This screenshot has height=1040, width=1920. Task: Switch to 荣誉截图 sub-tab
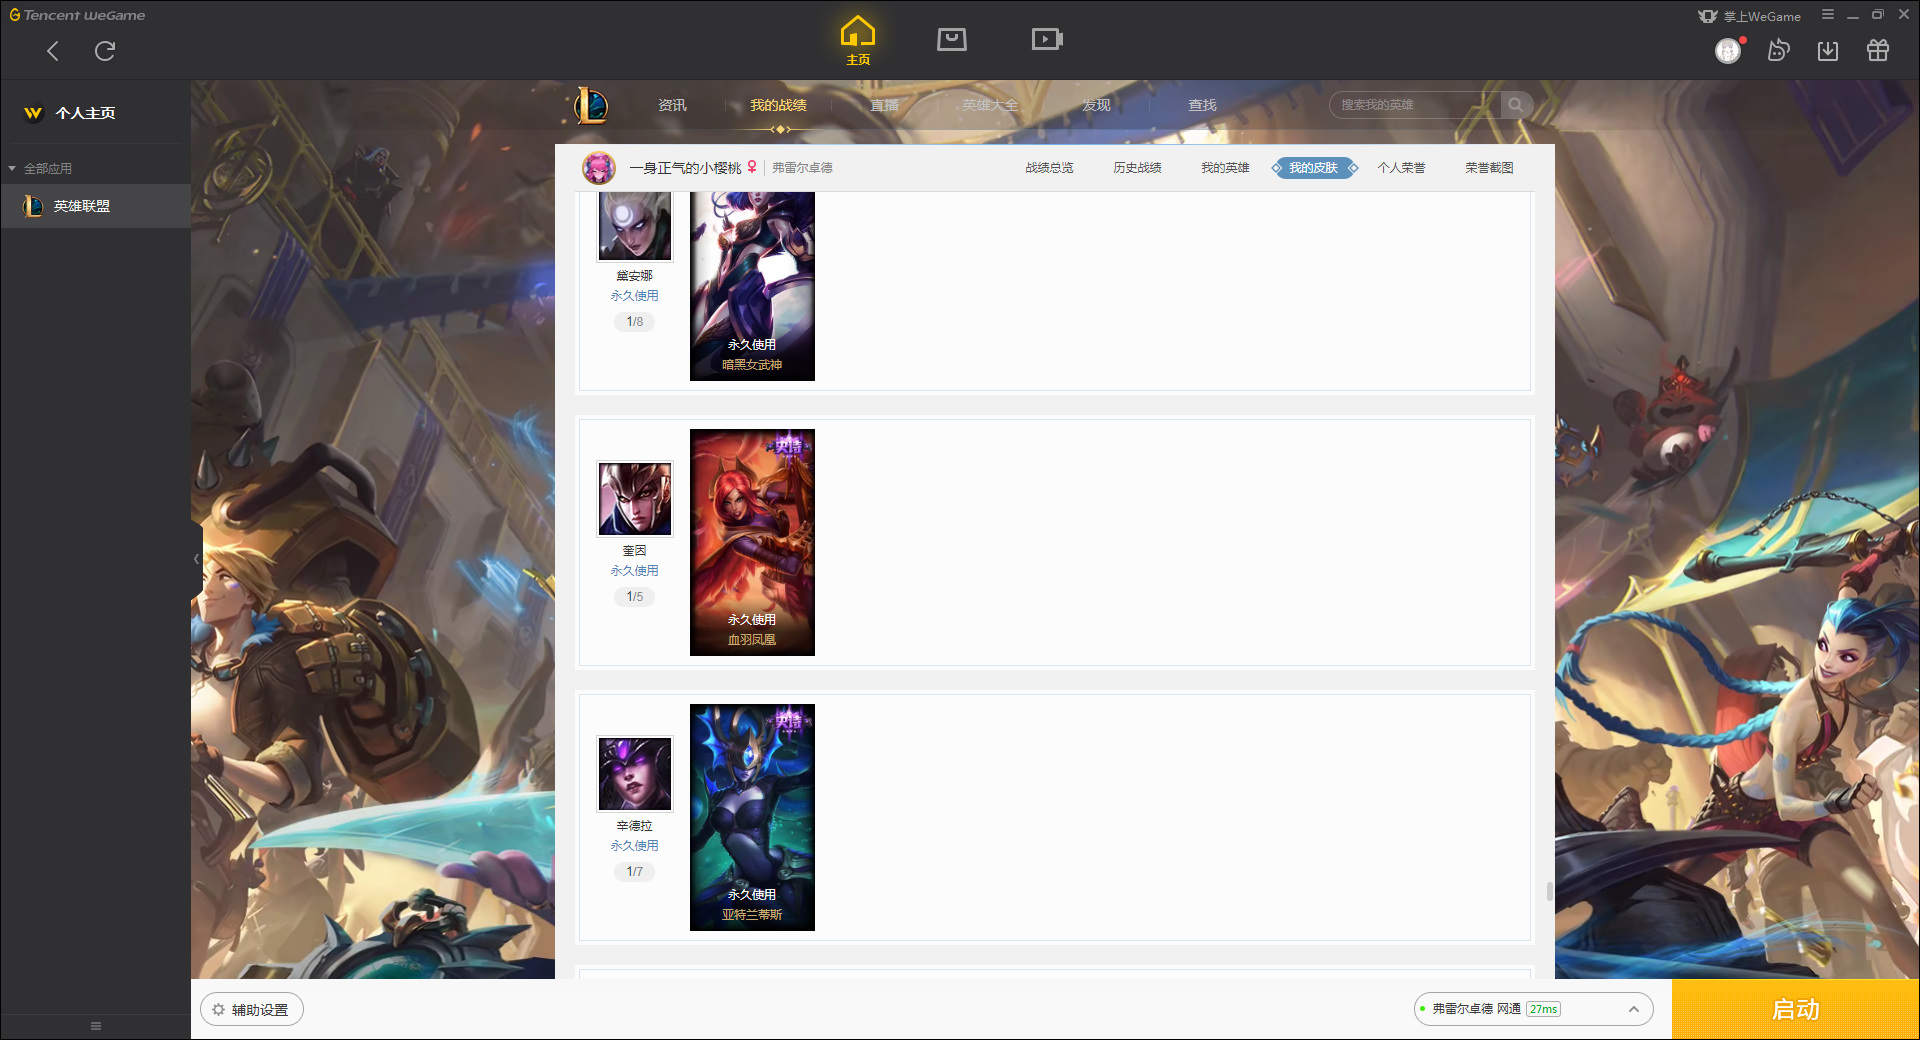(x=1489, y=168)
